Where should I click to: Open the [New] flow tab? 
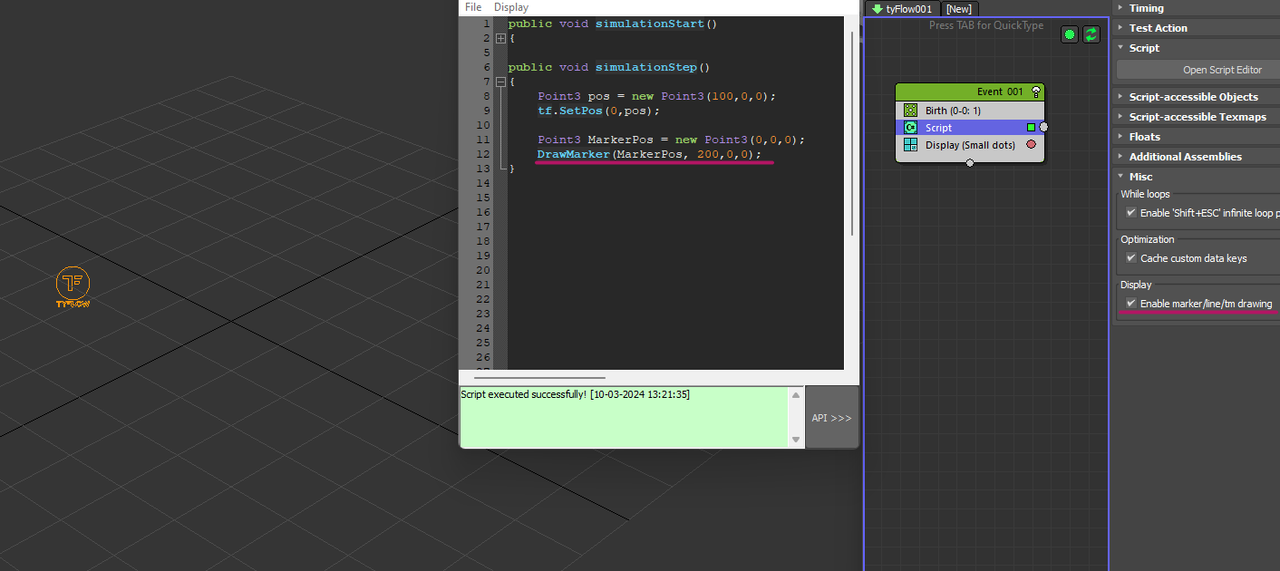pyautogui.click(x=959, y=9)
